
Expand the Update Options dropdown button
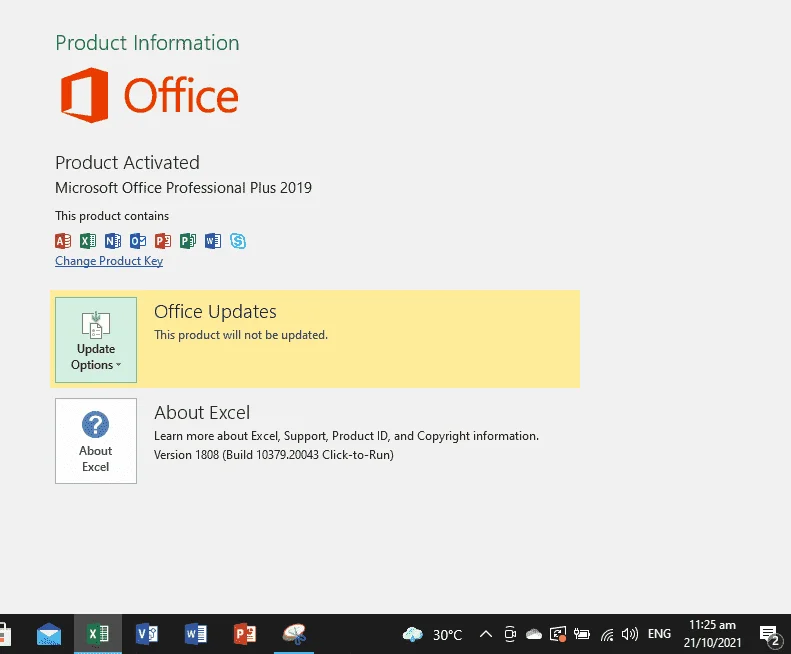[96, 340]
